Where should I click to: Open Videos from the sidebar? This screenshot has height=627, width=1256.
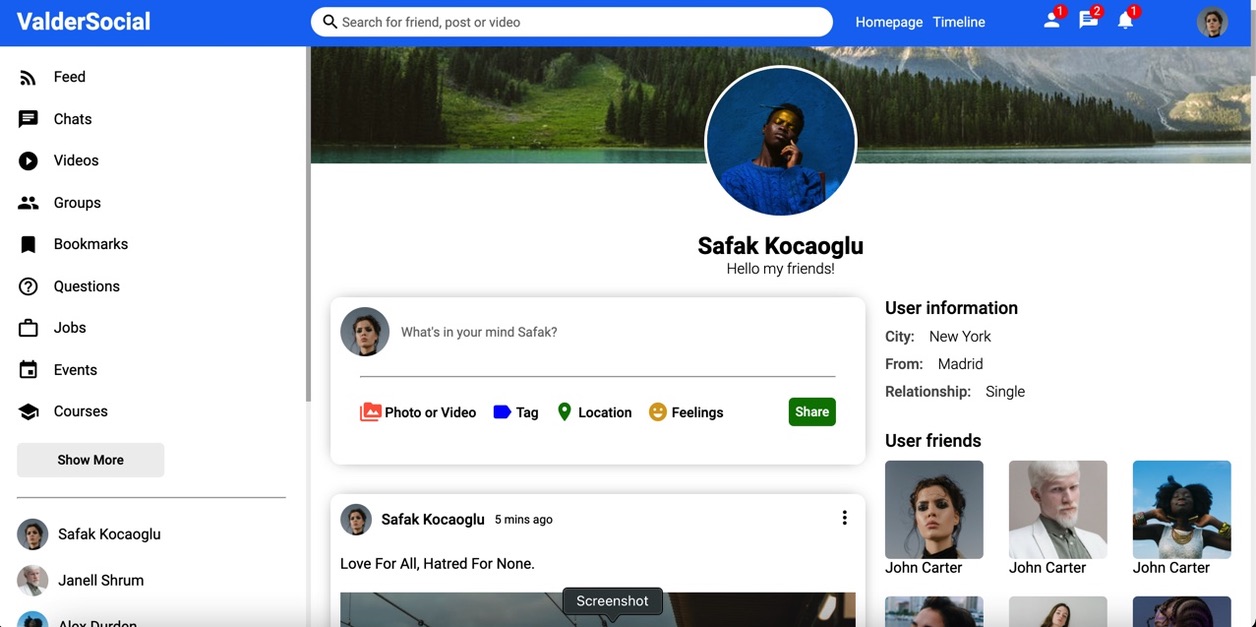point(76,160)
